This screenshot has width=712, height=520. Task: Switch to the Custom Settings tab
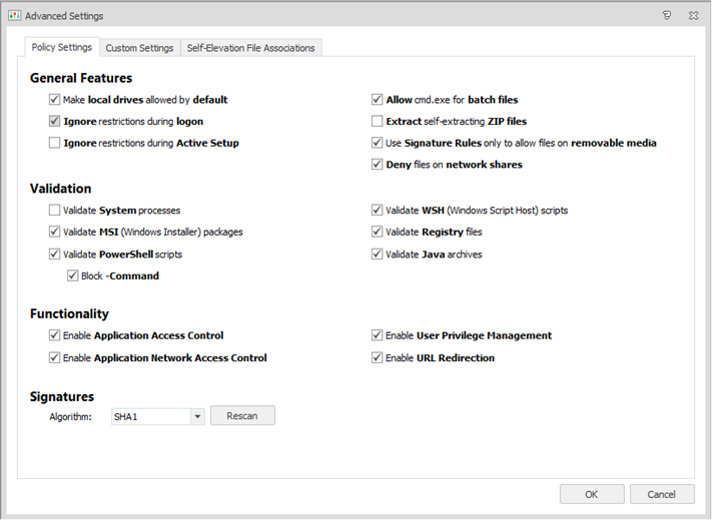point(140,48)
